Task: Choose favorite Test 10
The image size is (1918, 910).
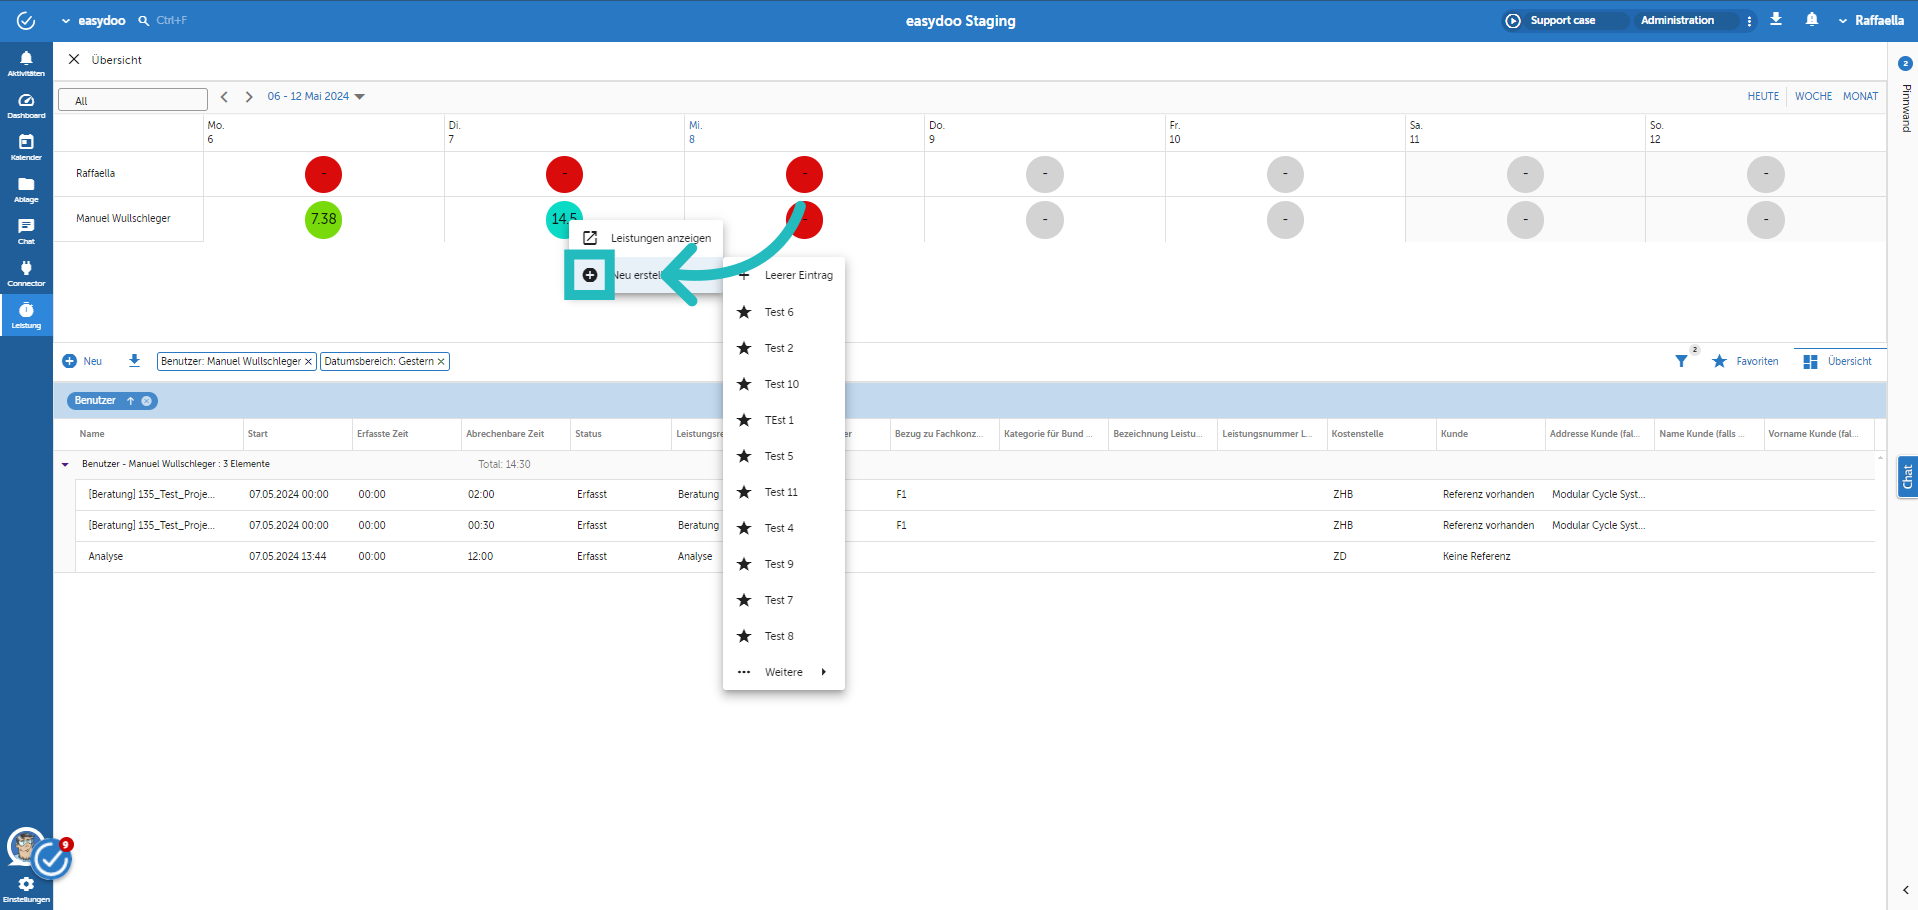Action: click(784, 384)
